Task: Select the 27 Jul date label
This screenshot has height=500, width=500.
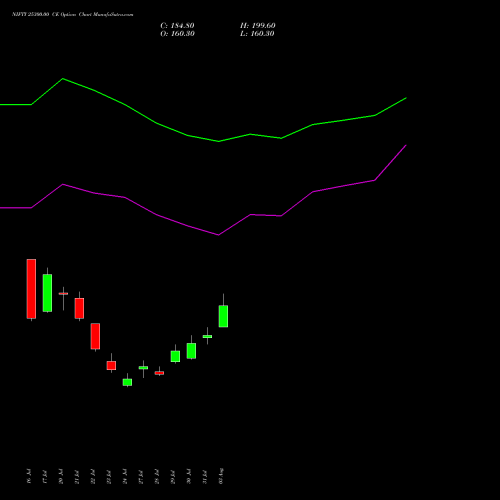Action: (x=141, y=476)
